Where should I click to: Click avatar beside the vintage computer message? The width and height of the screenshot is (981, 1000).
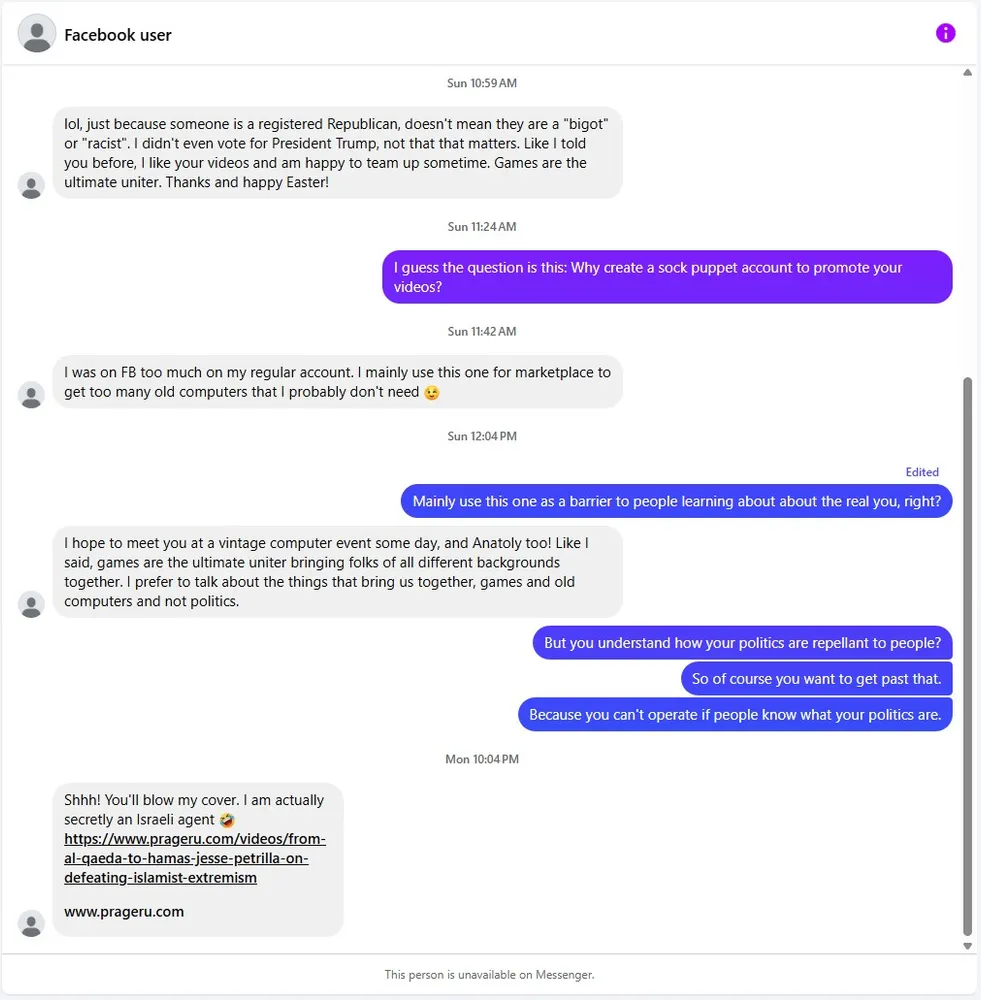(31, 605)
